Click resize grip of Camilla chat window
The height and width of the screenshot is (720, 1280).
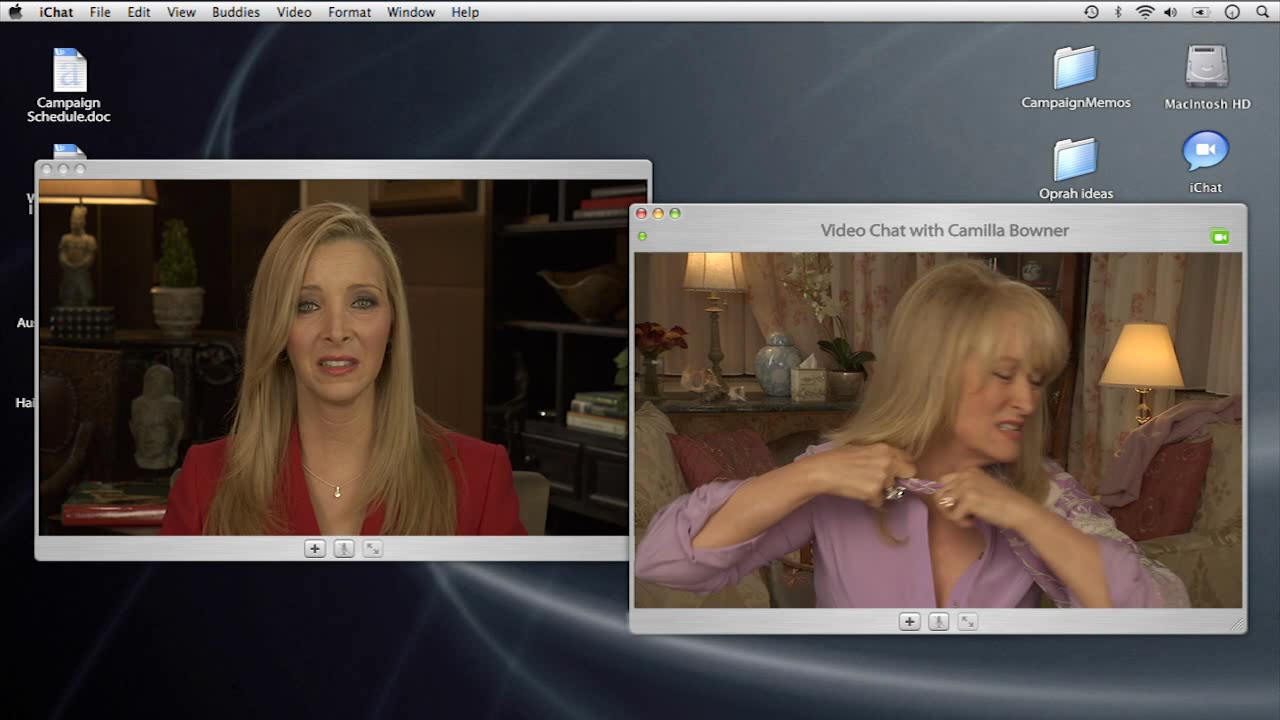[1237, 624]
